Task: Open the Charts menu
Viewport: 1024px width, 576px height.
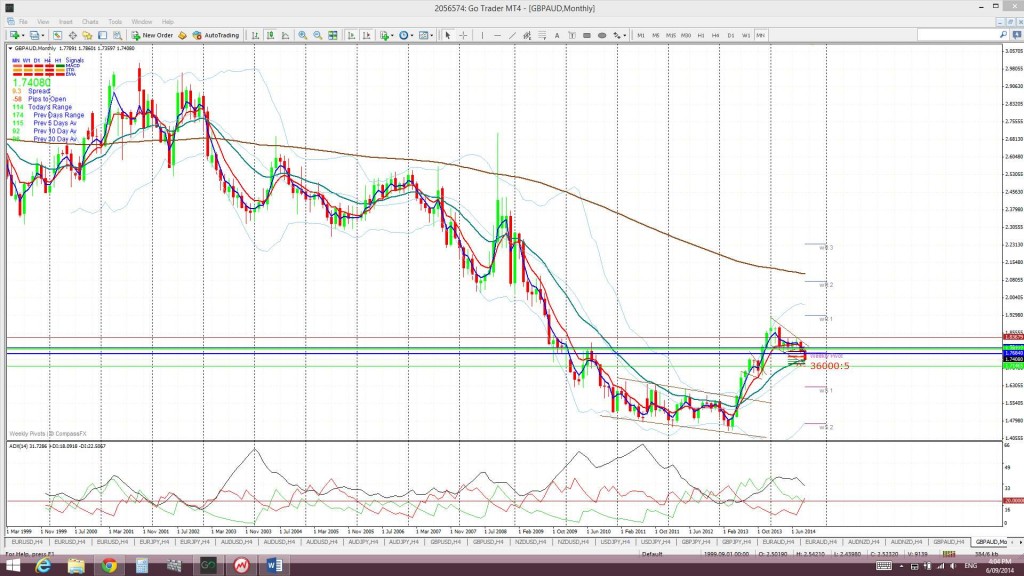Action: [x=90, y=21]
